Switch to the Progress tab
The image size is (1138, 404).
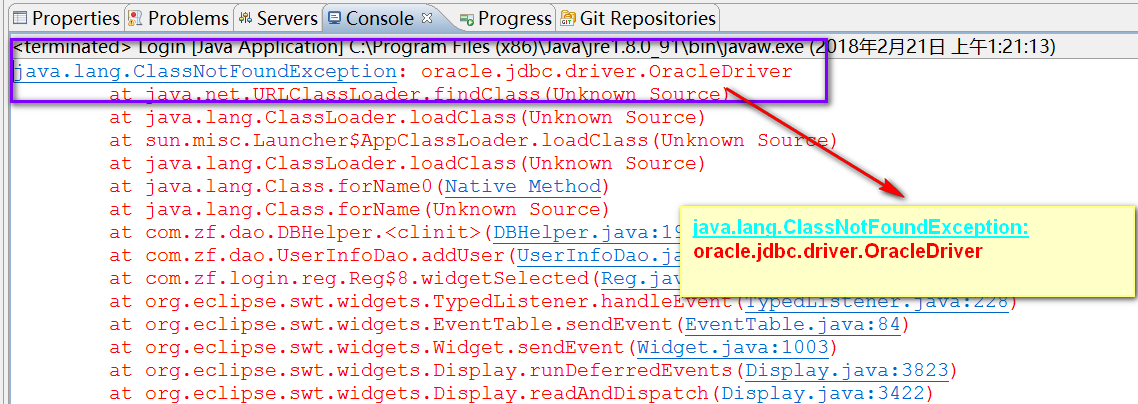[505, 18]
